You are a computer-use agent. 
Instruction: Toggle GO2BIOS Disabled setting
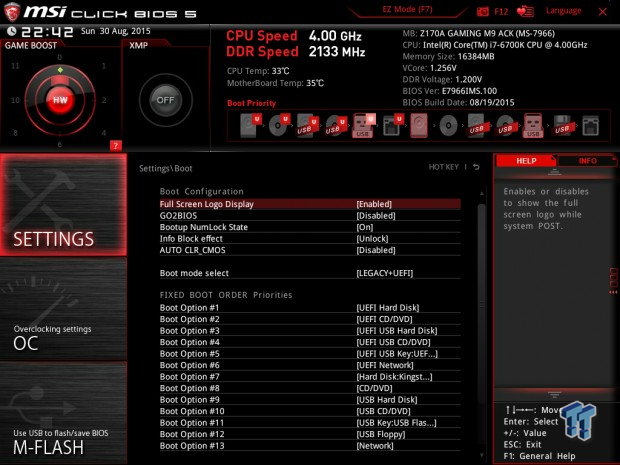[376, 216]
